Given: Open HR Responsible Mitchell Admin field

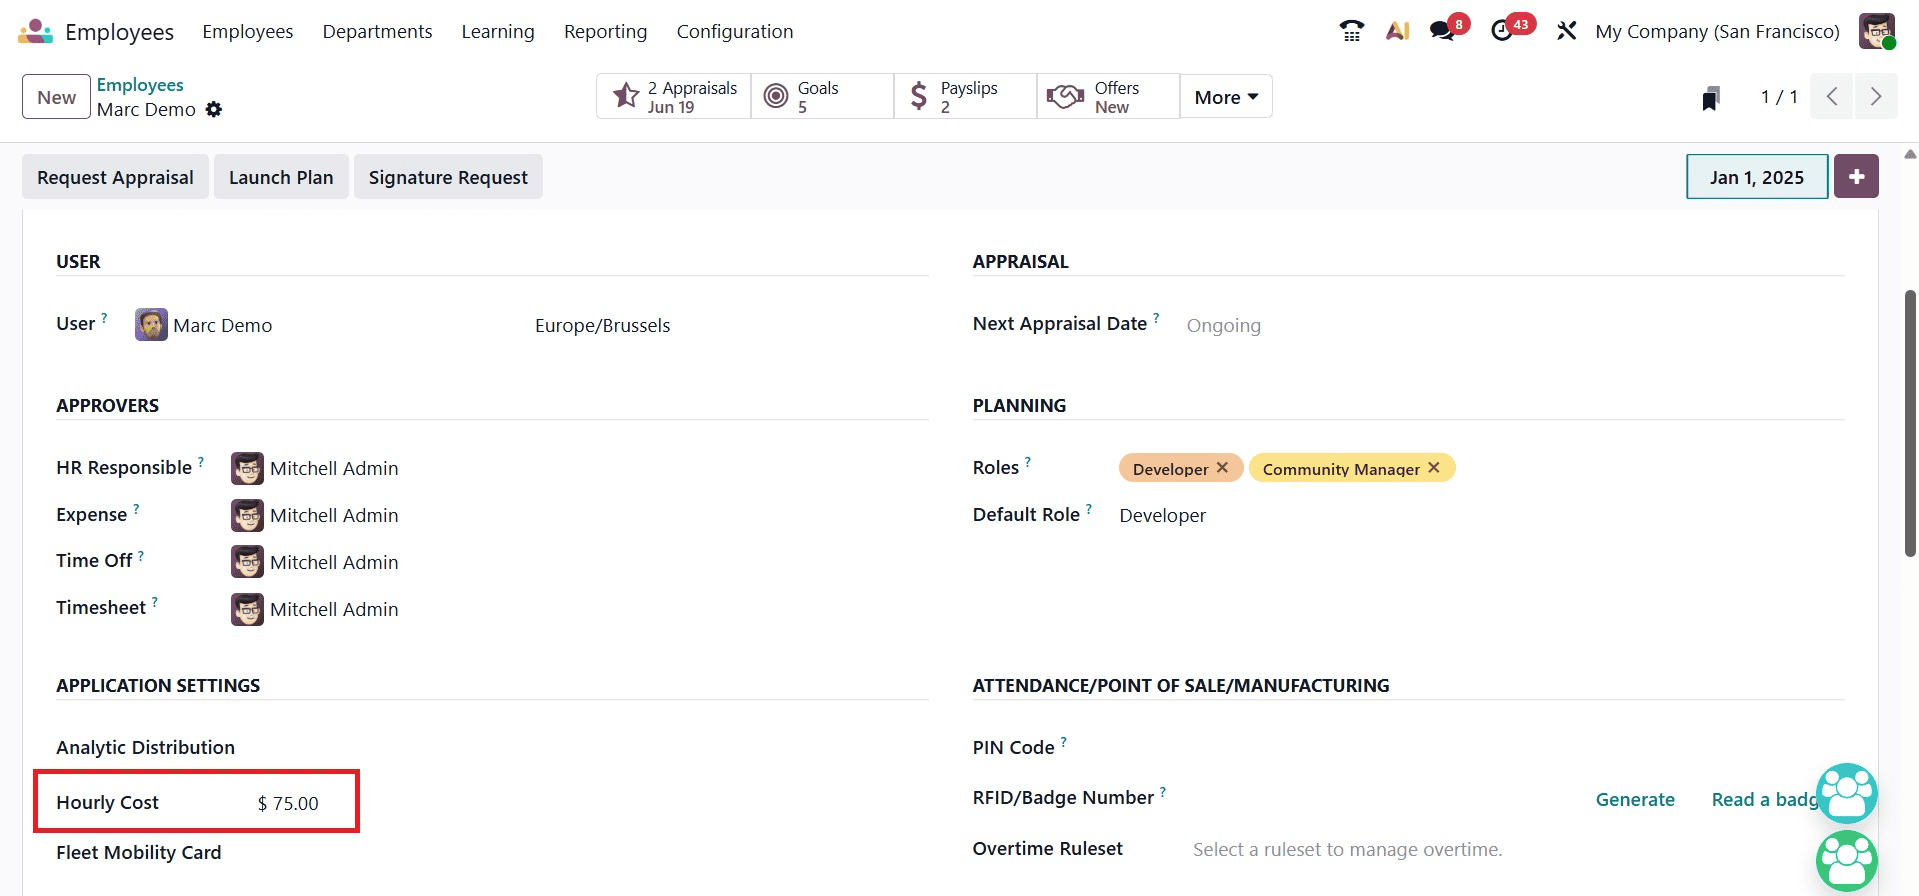Looking at the screenshot, I should pos(333,468).
